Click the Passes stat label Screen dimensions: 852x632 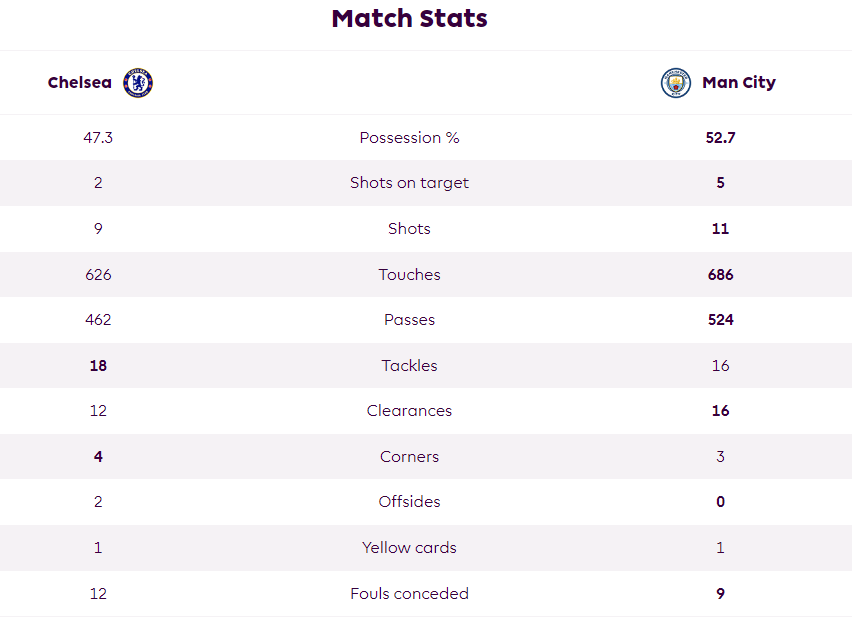click(410, 320)
